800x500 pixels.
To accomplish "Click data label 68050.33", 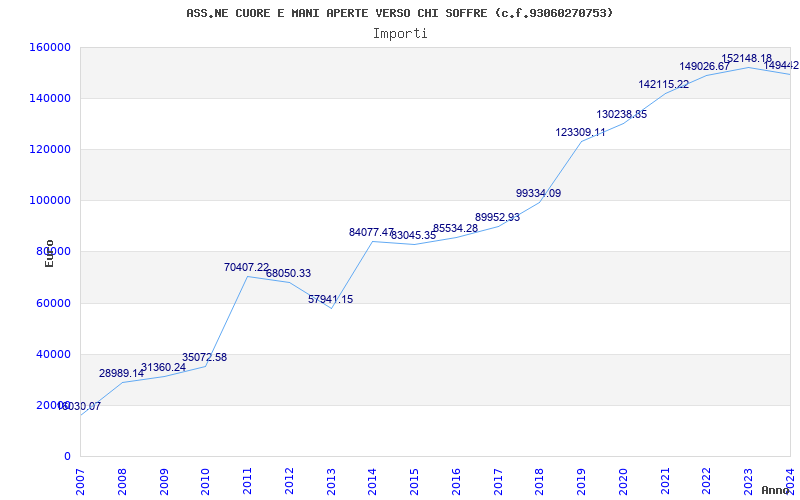I will coord(288,273).
